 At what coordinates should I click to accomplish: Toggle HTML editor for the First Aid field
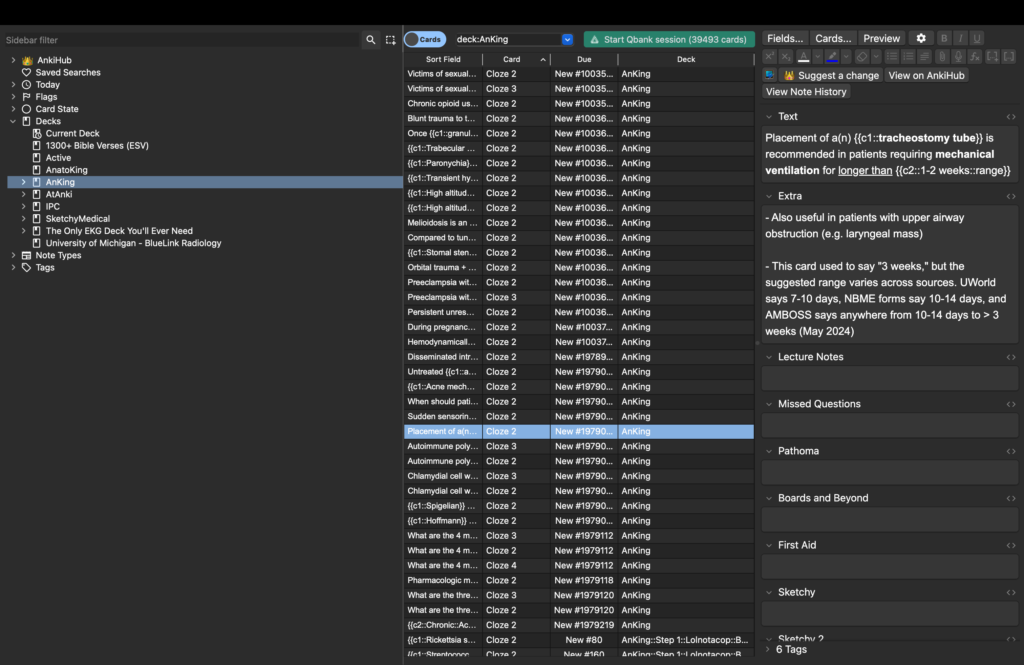tap(1011, 545)
